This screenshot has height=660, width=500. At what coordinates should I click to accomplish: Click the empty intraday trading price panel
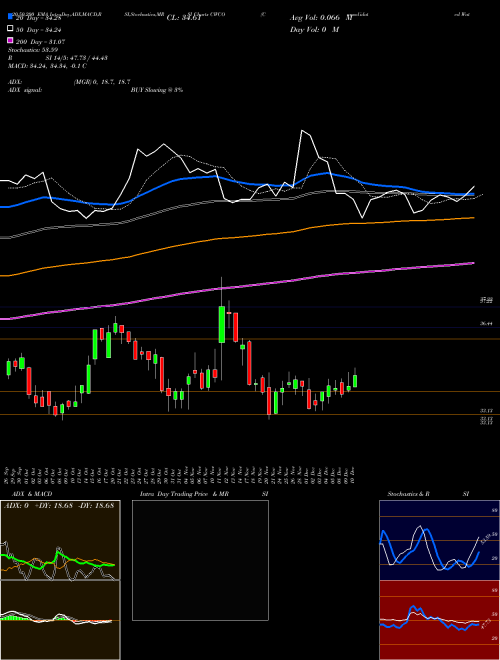pyautogui.click(x=200, y=560)
